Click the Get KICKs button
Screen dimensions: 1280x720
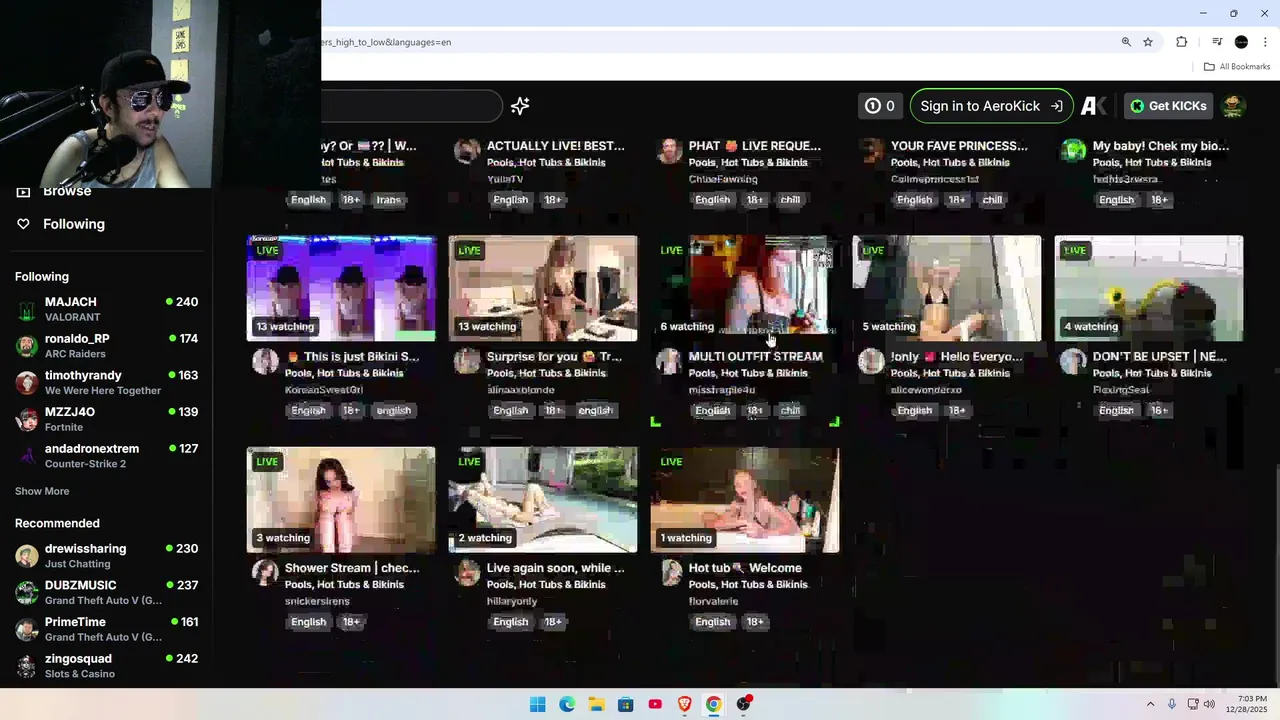click(1167, 106)
